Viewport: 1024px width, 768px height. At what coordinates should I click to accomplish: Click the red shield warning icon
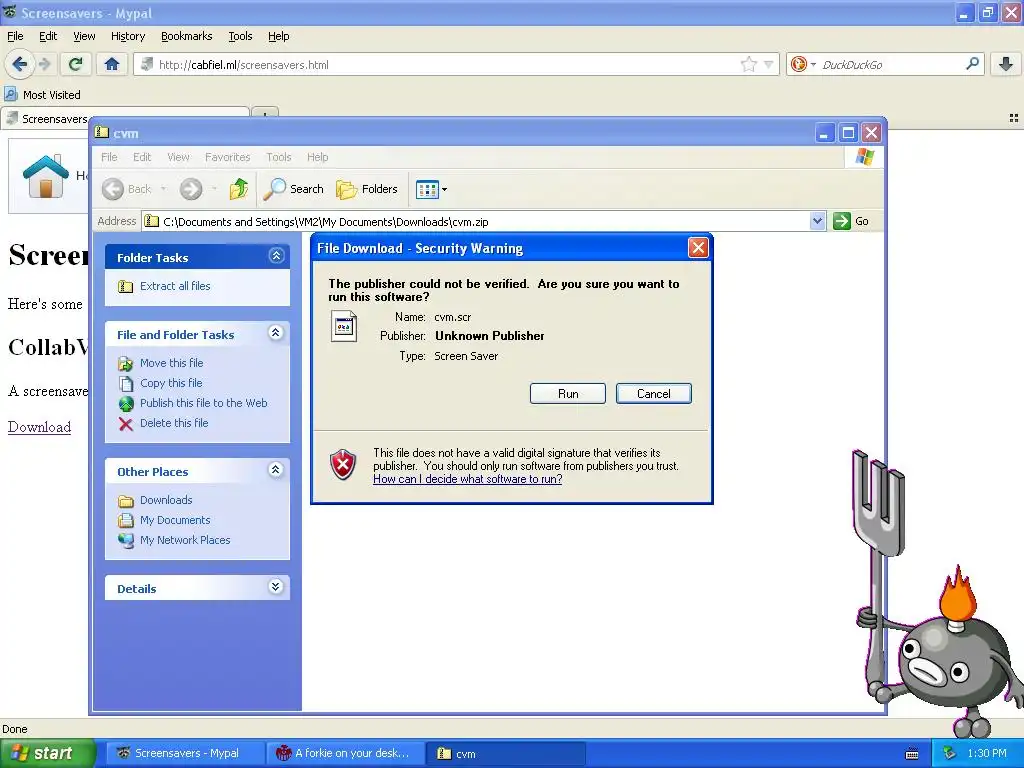click(x=343, y=464)
